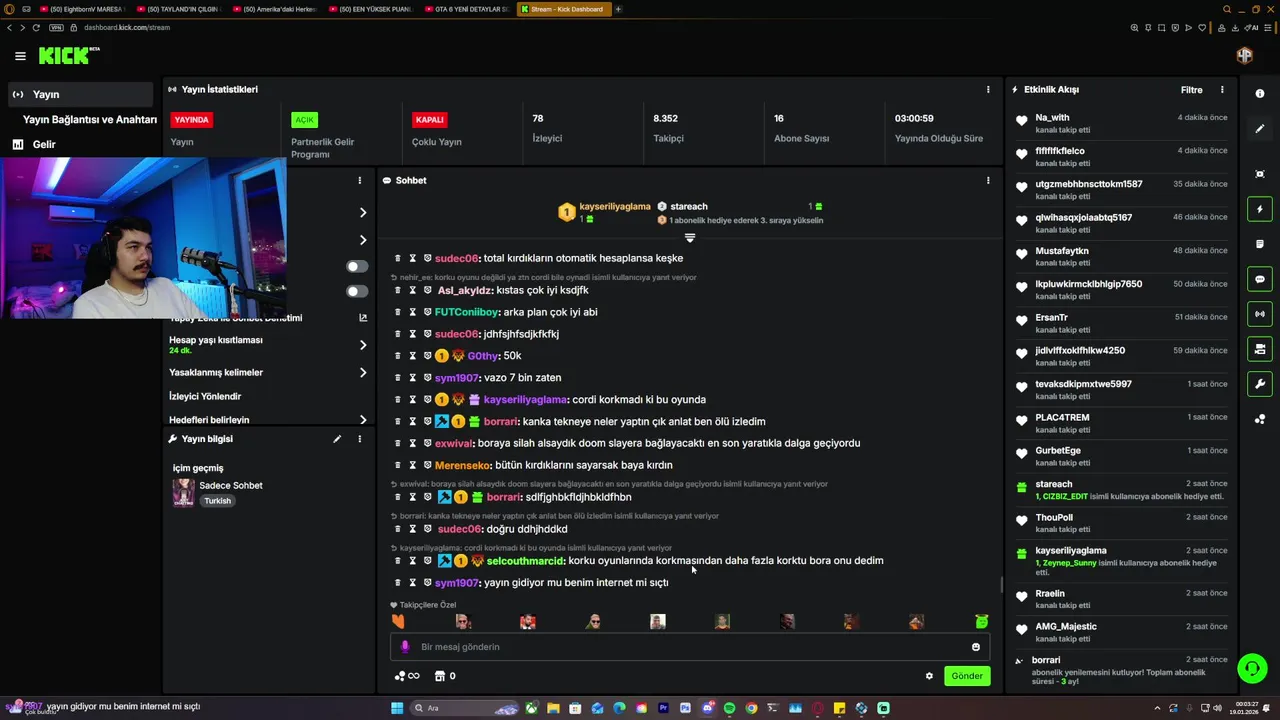Ban sym1907 'vazo 7 bin' with shield icon
Viewport: 1280px width, 720px height.
[427, 378]
